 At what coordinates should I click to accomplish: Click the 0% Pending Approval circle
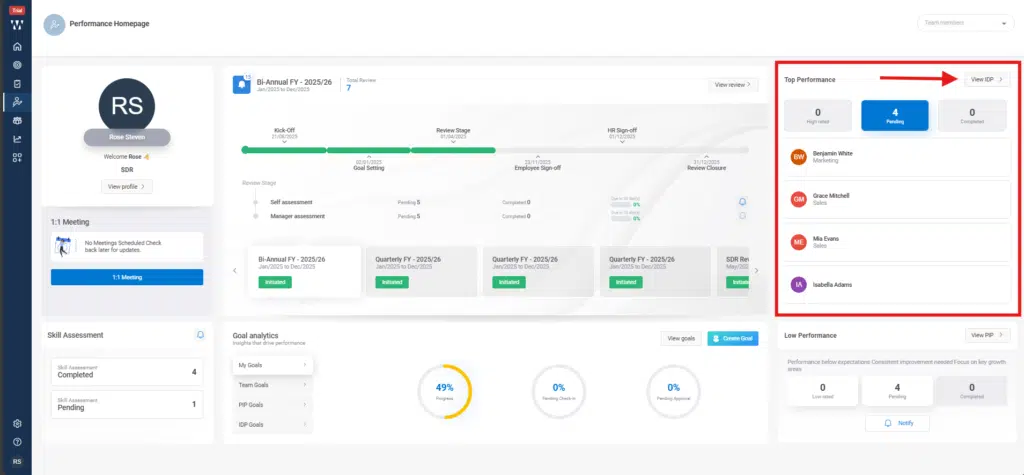click(673, 391)
